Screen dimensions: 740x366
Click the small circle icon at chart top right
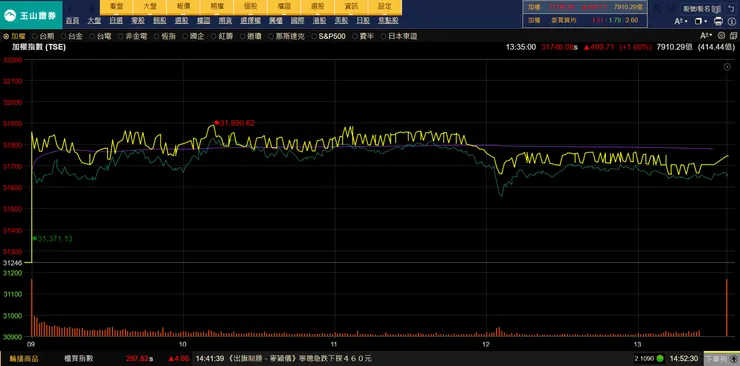[727, 67]
